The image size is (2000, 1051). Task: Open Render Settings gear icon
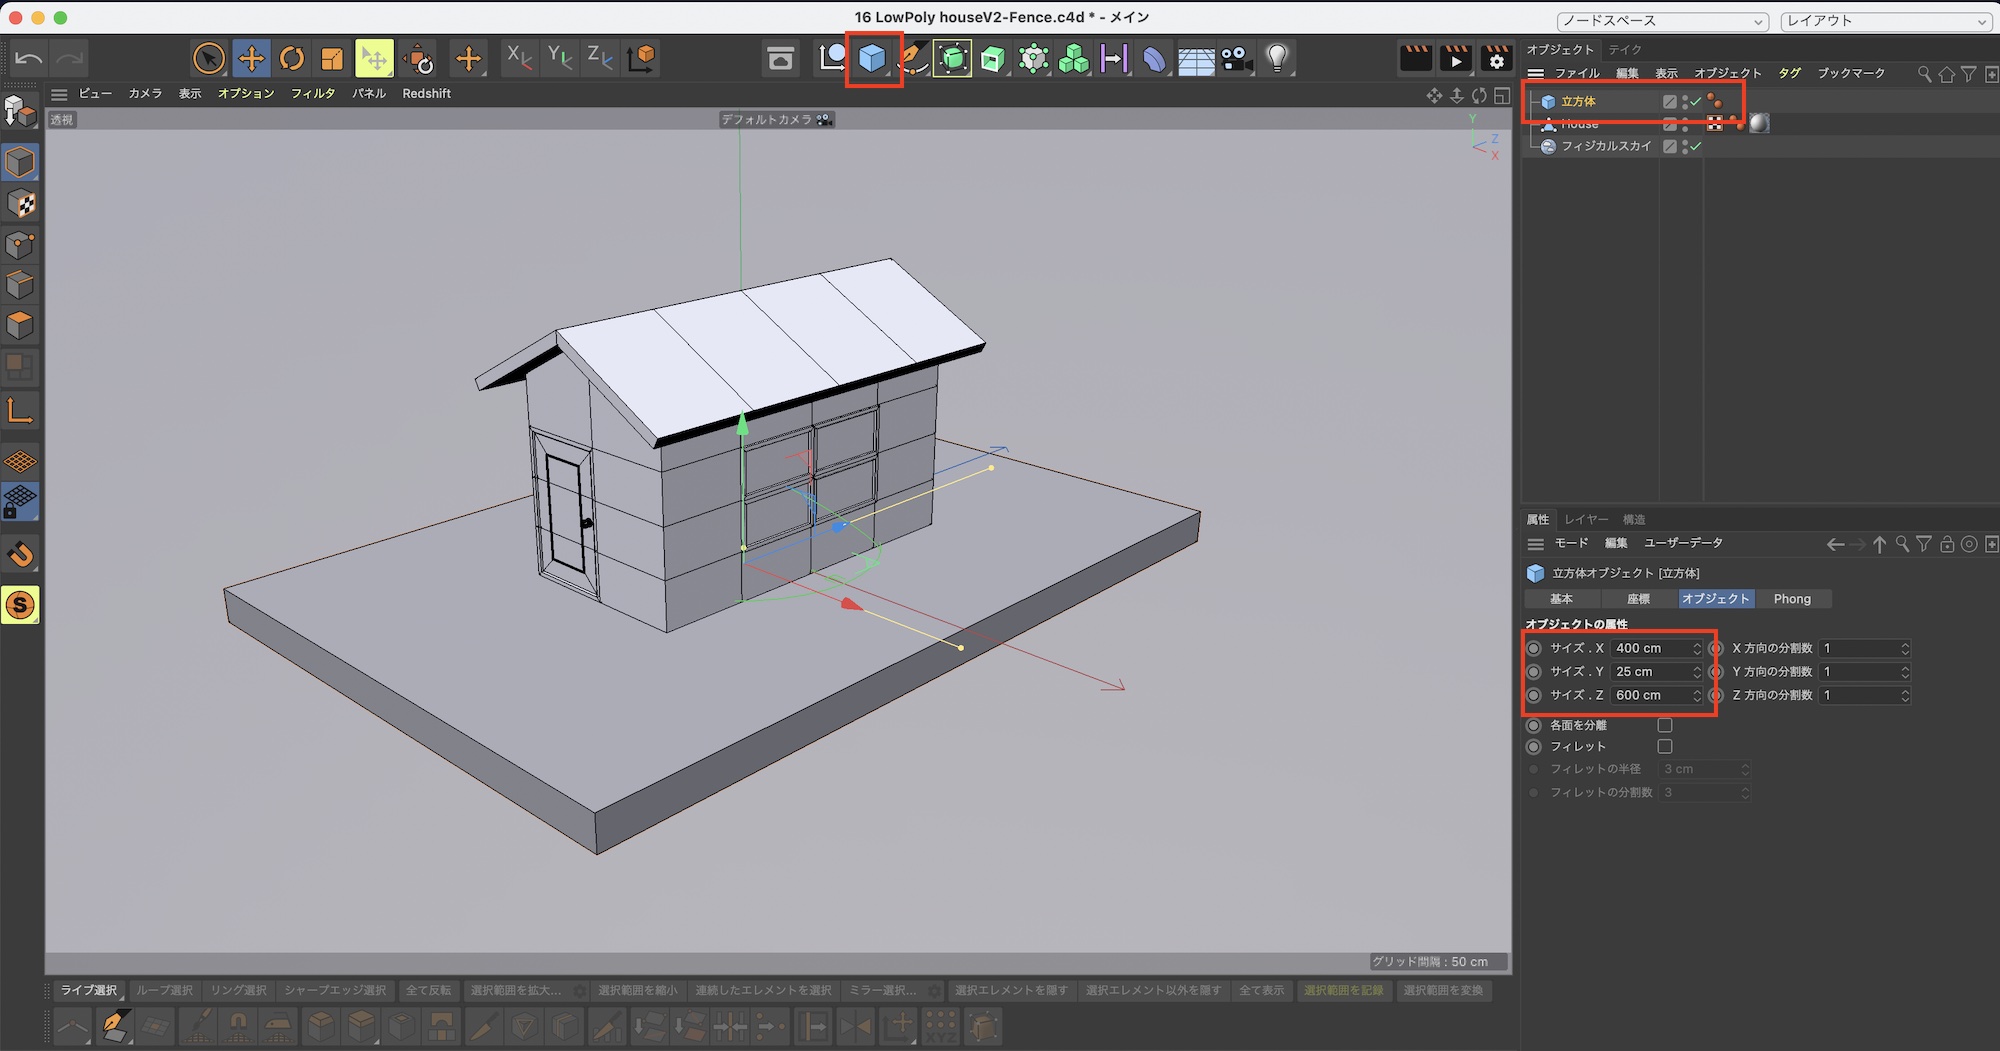1496,59
